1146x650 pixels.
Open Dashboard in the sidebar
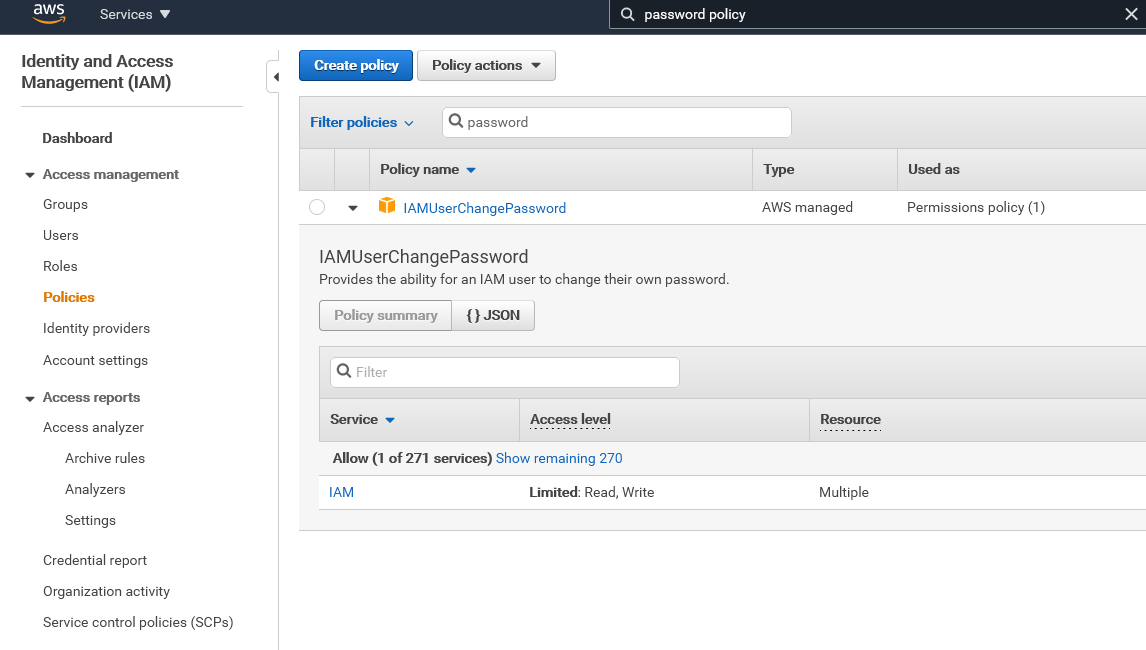(x=77, y=138)
